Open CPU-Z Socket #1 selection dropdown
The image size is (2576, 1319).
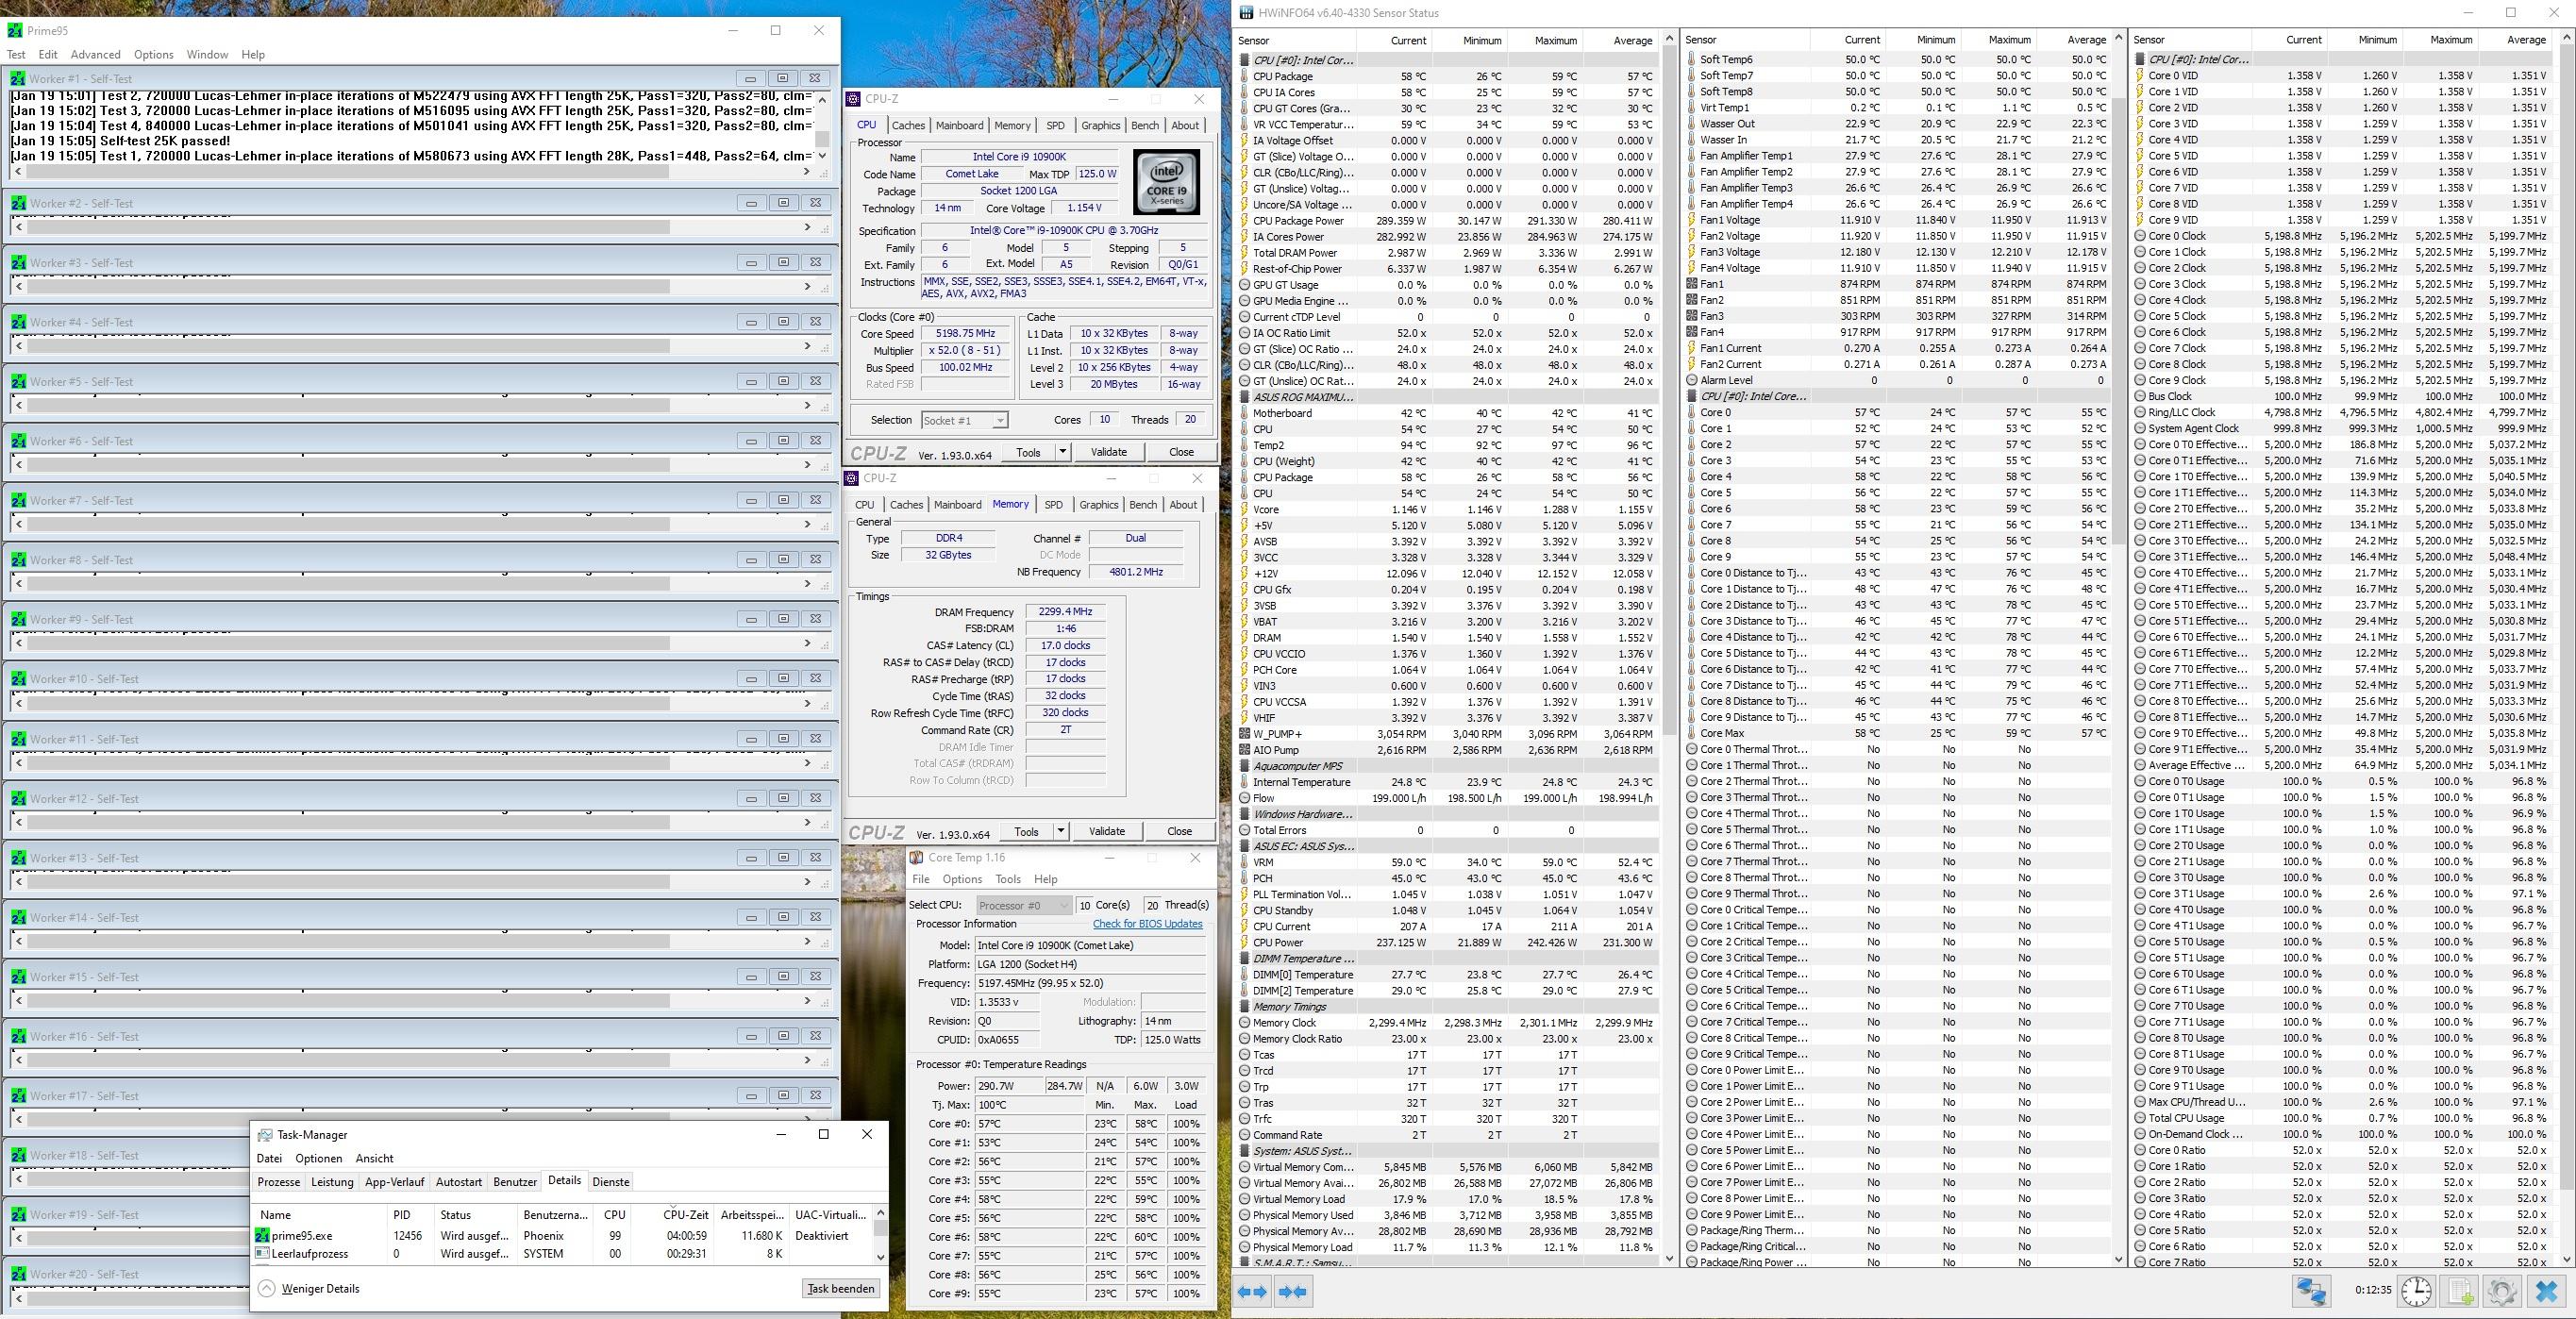tap(964, 421)
